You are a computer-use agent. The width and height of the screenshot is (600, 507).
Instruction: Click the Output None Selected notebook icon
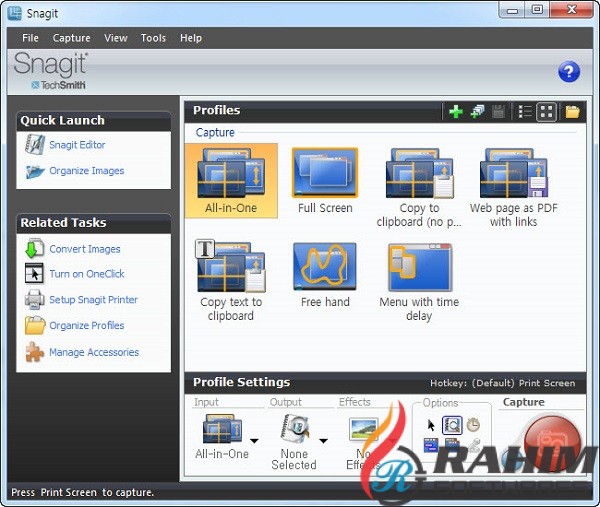click(294, 428)
